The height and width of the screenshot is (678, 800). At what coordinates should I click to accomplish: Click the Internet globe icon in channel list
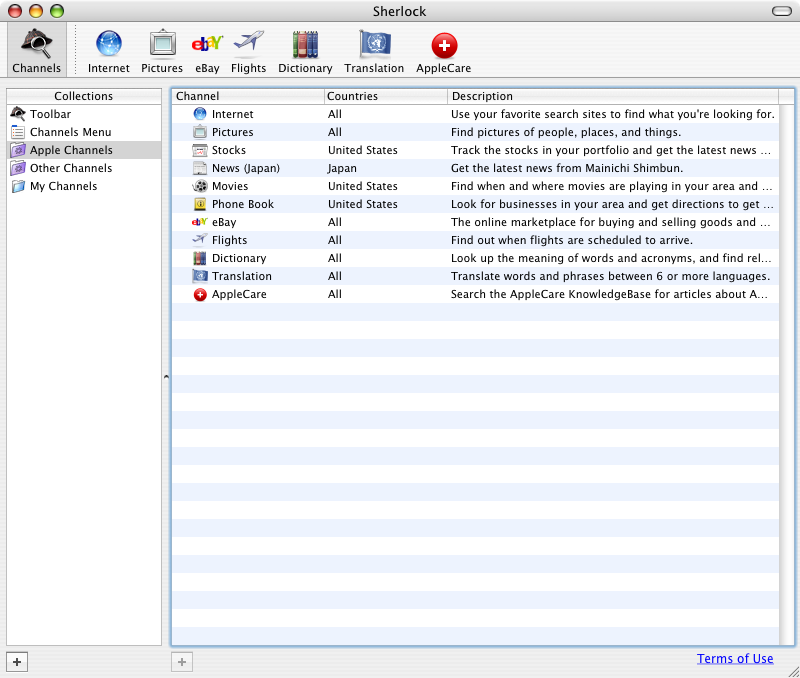(x=200, y=114)
